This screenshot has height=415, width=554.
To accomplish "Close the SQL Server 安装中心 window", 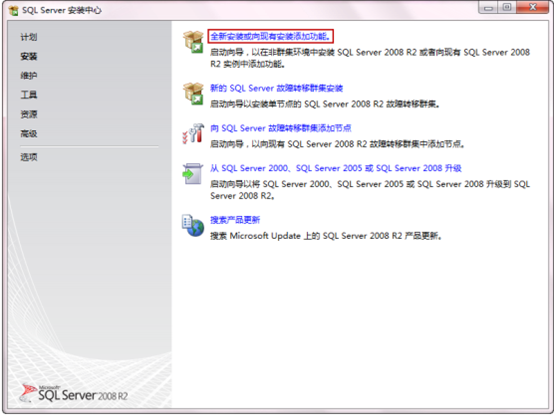I will click(533, 7).
